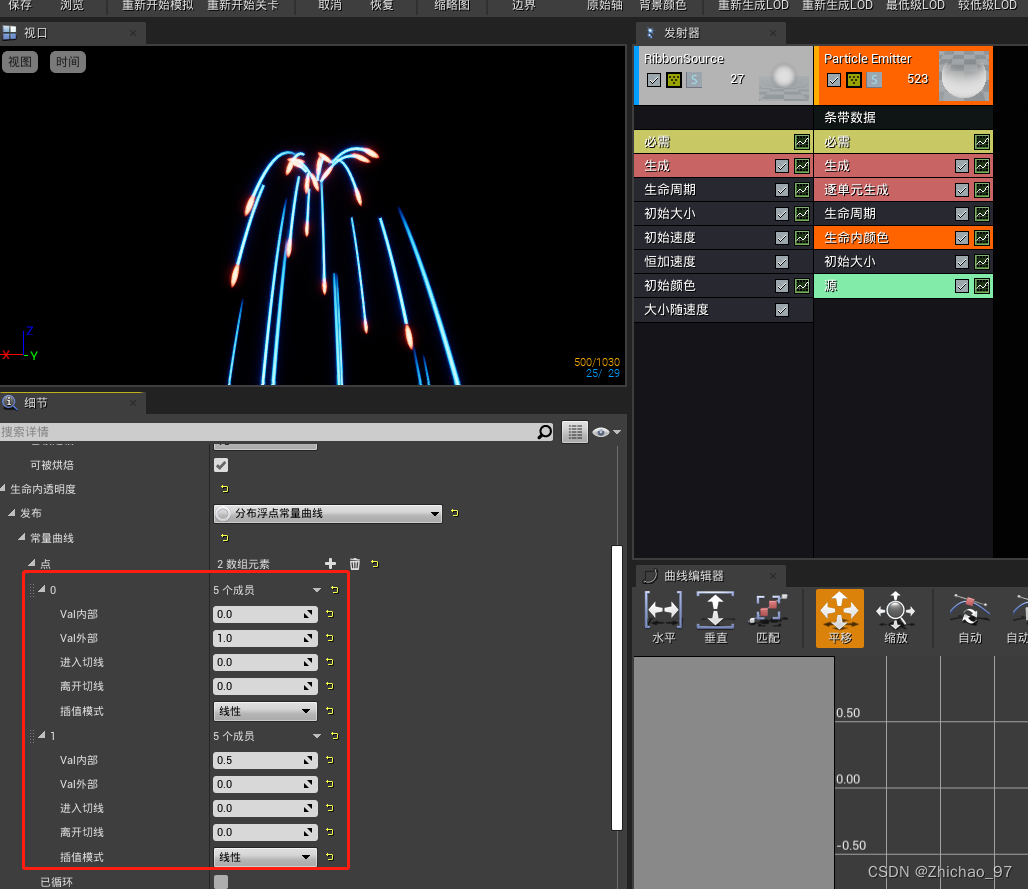The height and width of the screenshot is (889, 1028).
Task: Switch to the 细节 details tab
Action: (72, 403)
